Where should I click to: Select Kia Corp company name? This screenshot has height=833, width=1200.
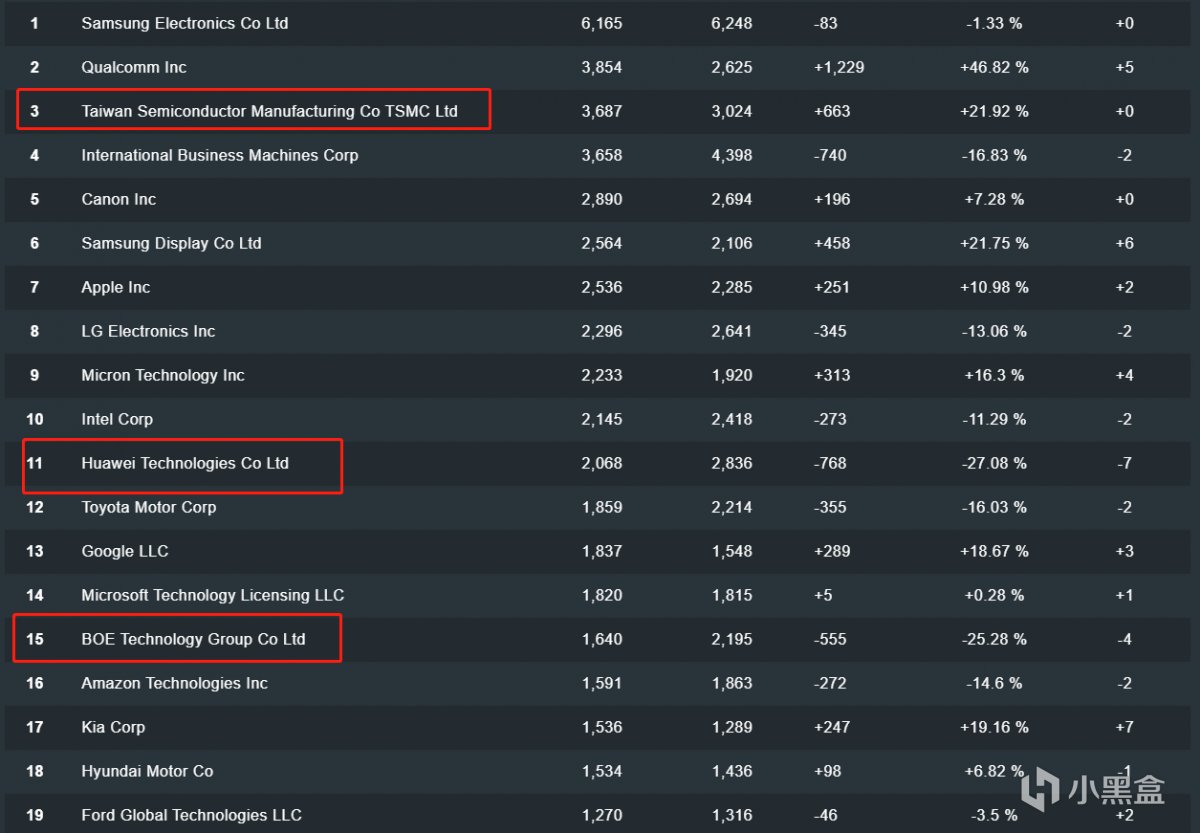click(113, 727)
